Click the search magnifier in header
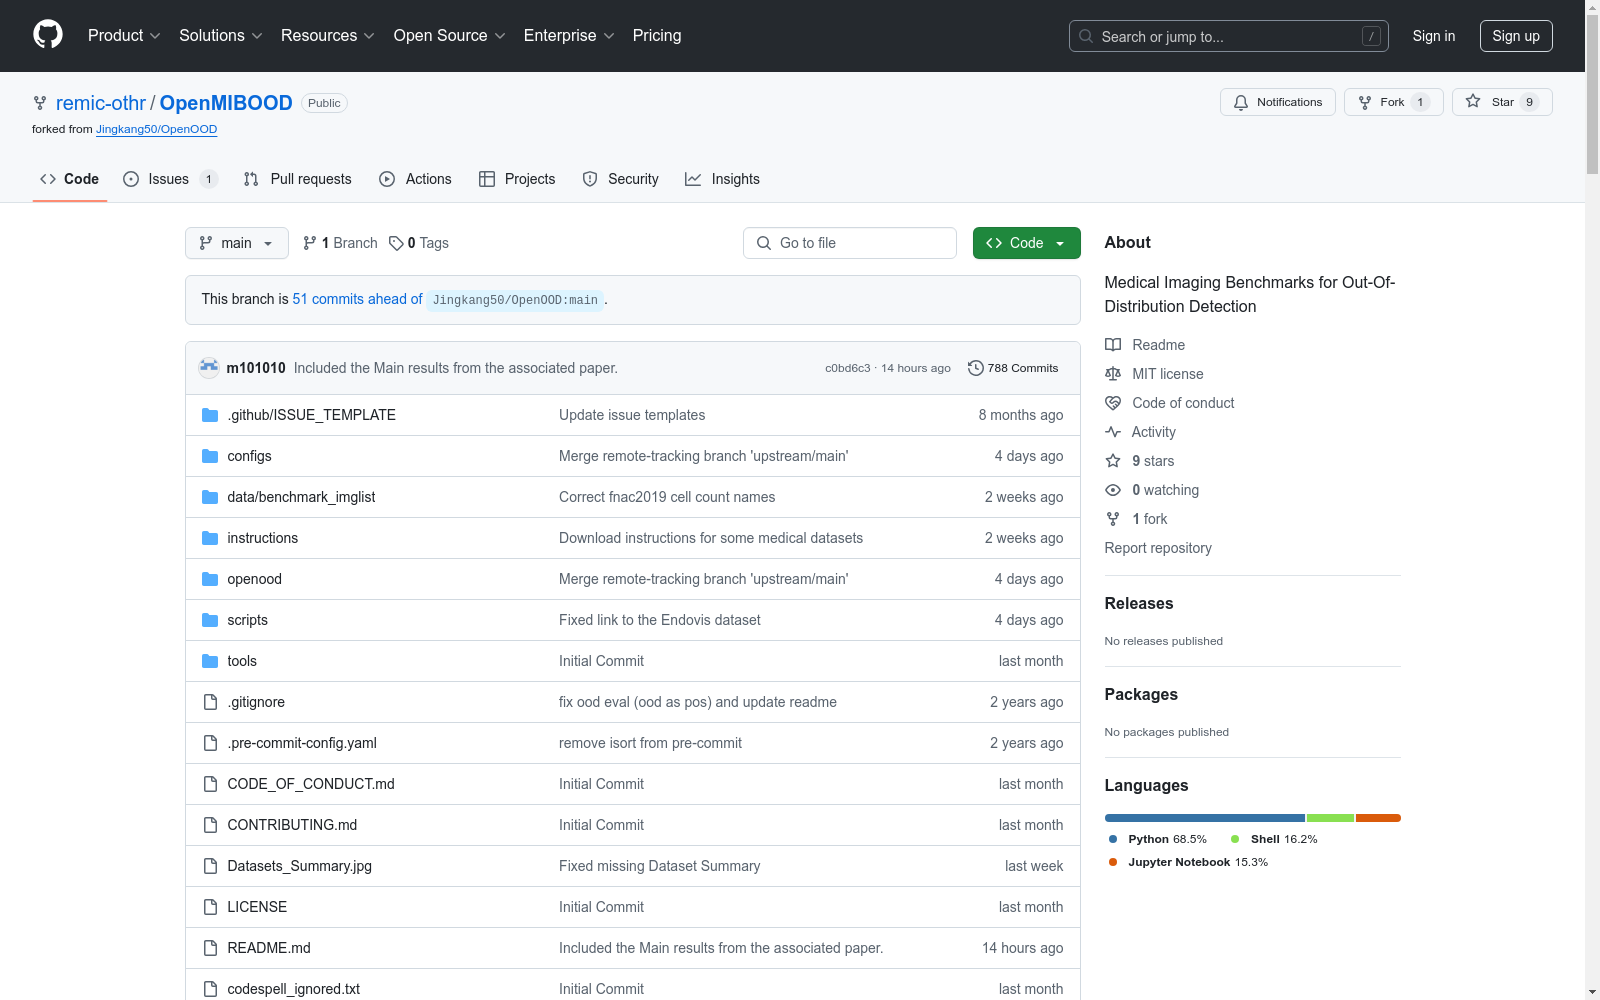 click(1086, 36)
